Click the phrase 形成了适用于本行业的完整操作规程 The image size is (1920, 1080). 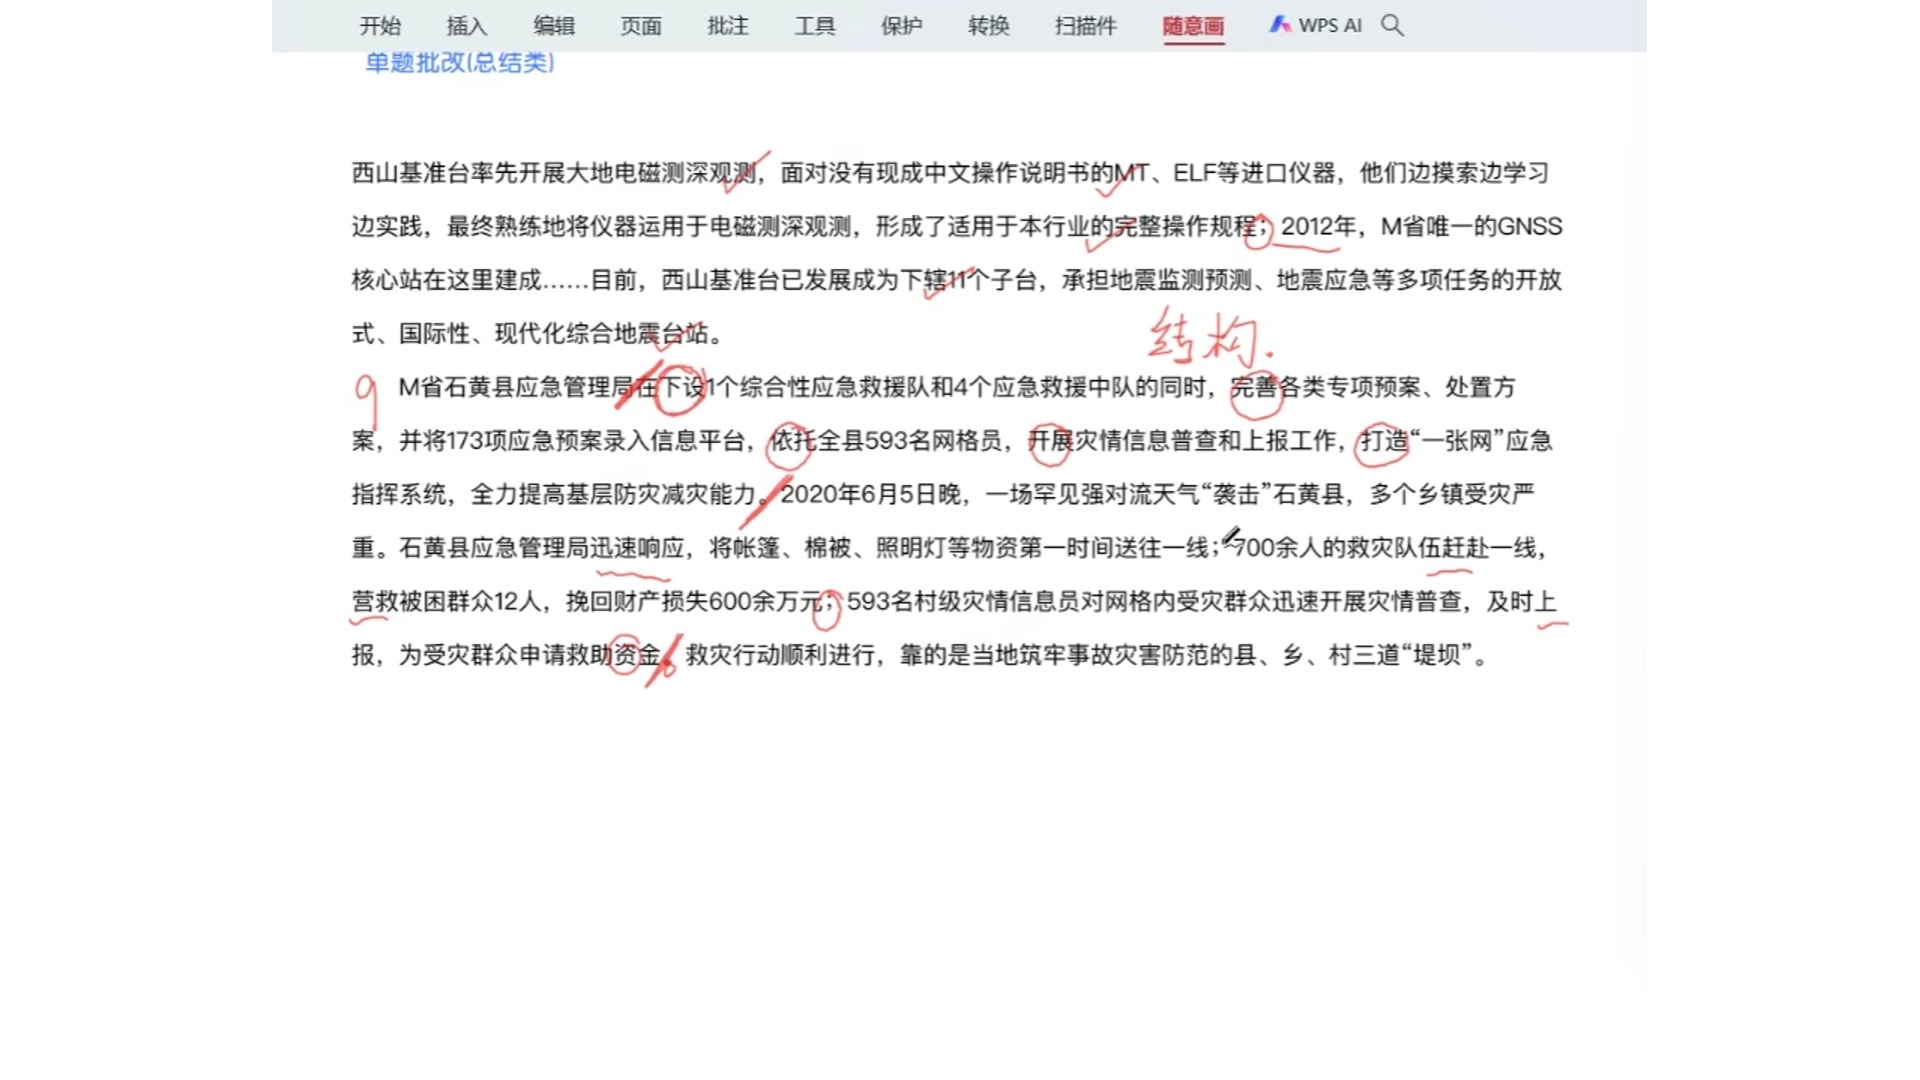point(1066,227)
